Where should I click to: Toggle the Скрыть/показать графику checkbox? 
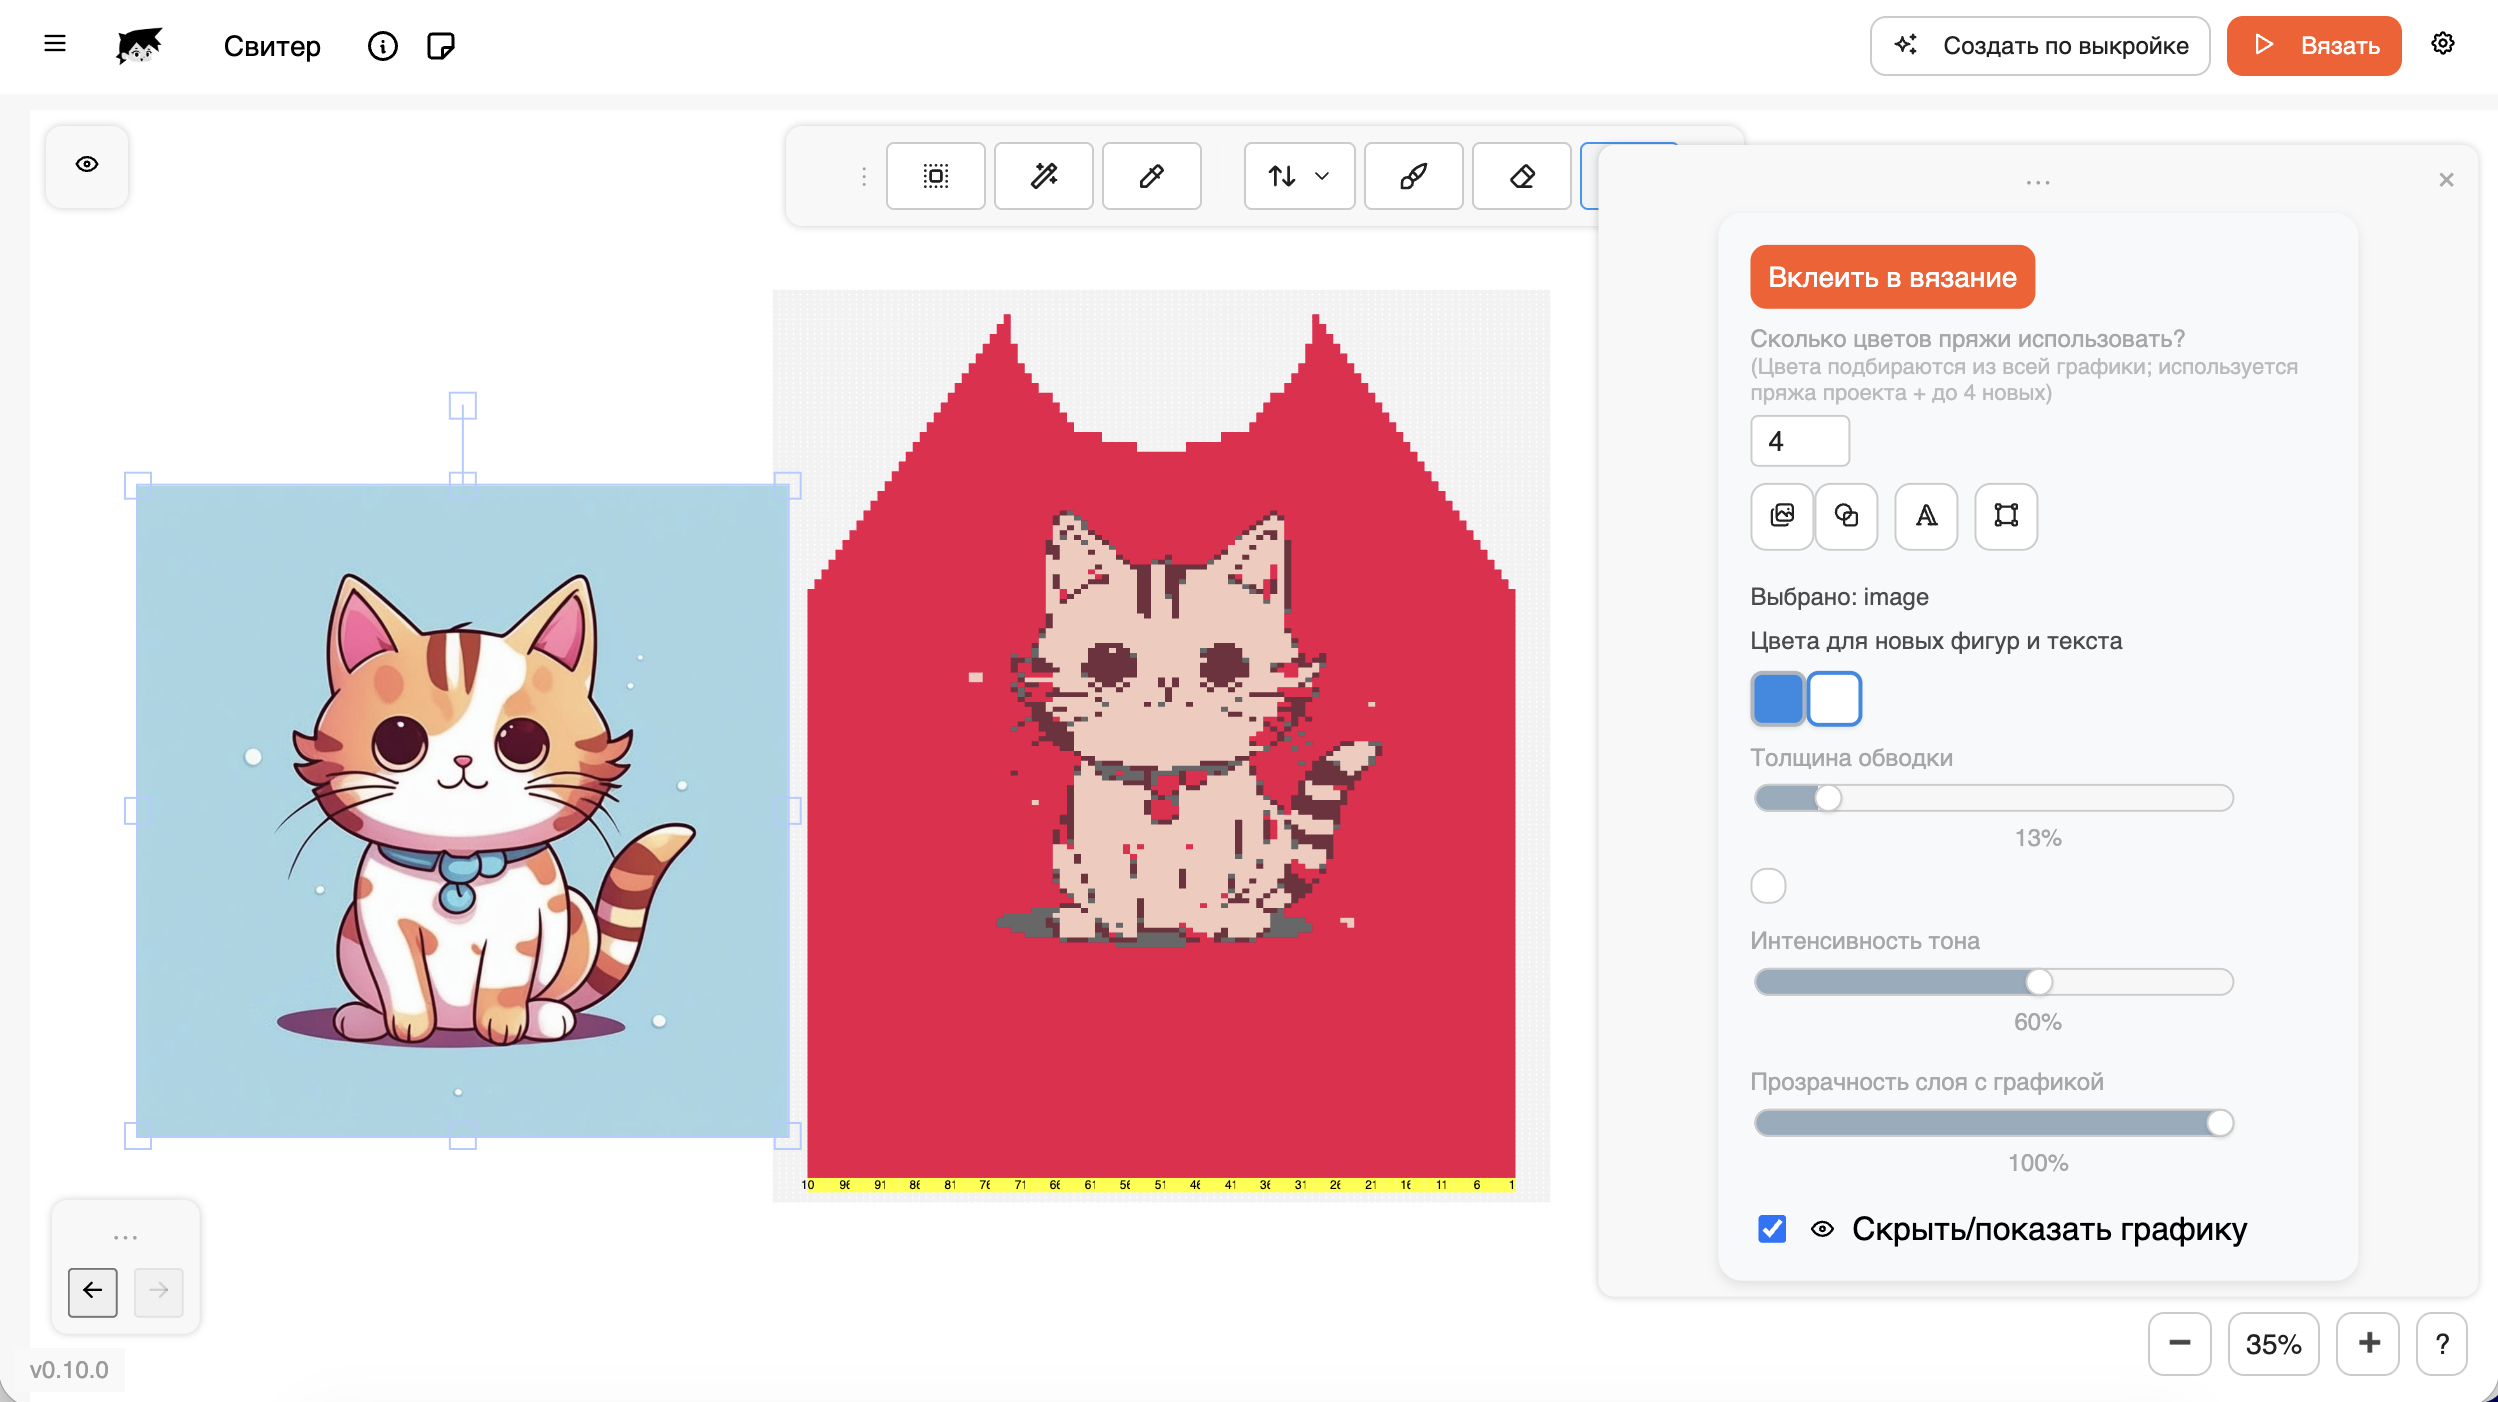pyautogui.click(x=1772, y=1229)
